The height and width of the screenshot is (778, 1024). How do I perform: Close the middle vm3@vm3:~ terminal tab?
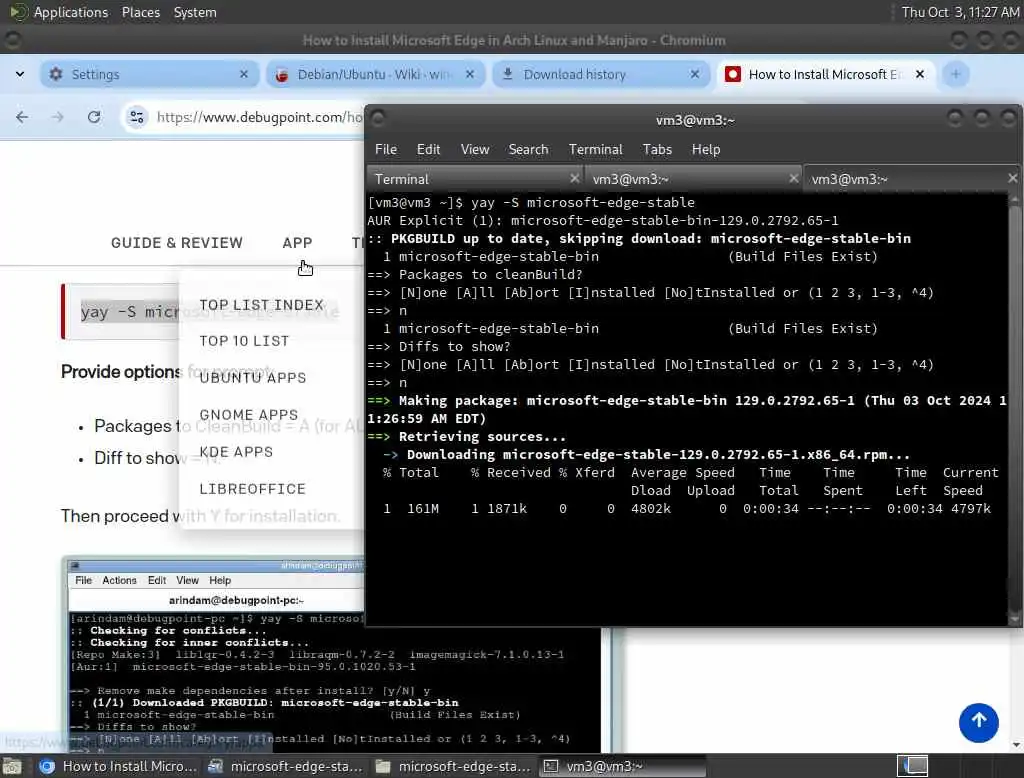click(x=793, y=178)
